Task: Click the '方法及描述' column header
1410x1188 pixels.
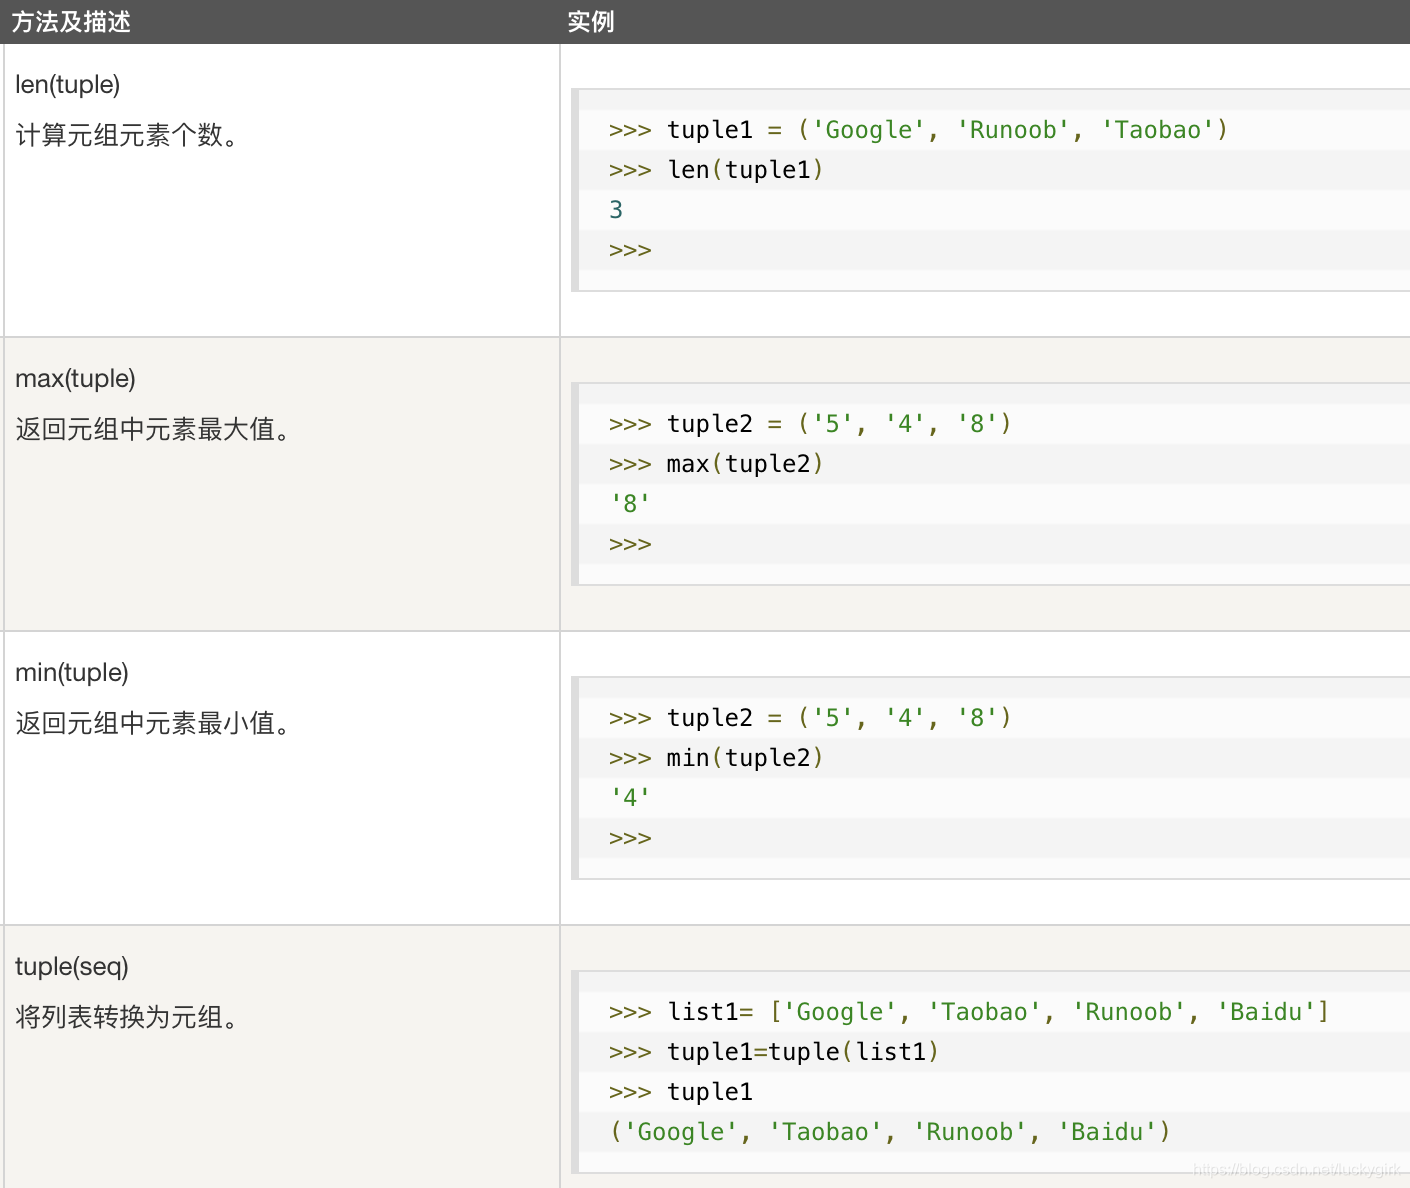Action: pyautogui.click(x=71, y=22)
